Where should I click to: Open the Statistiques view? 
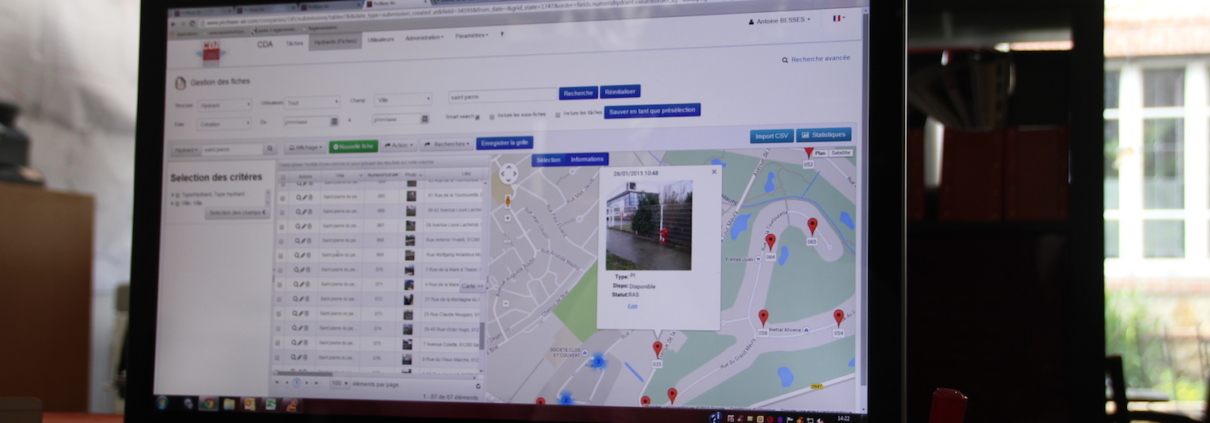(x=825, y=134)
